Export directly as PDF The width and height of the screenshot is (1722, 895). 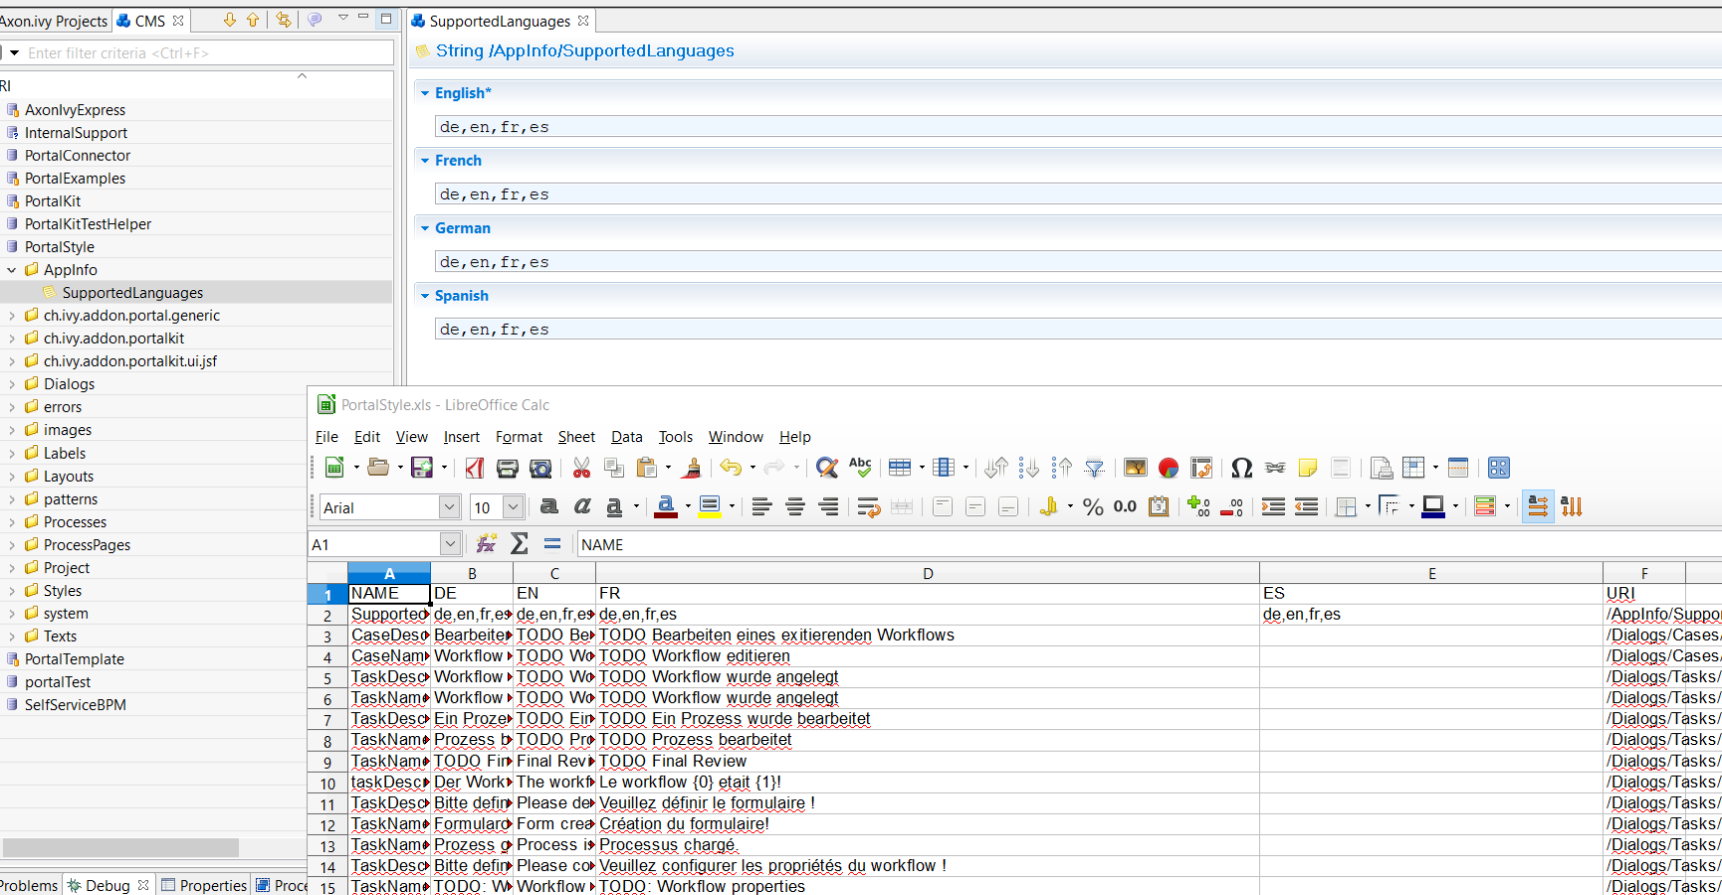point(475,468)
